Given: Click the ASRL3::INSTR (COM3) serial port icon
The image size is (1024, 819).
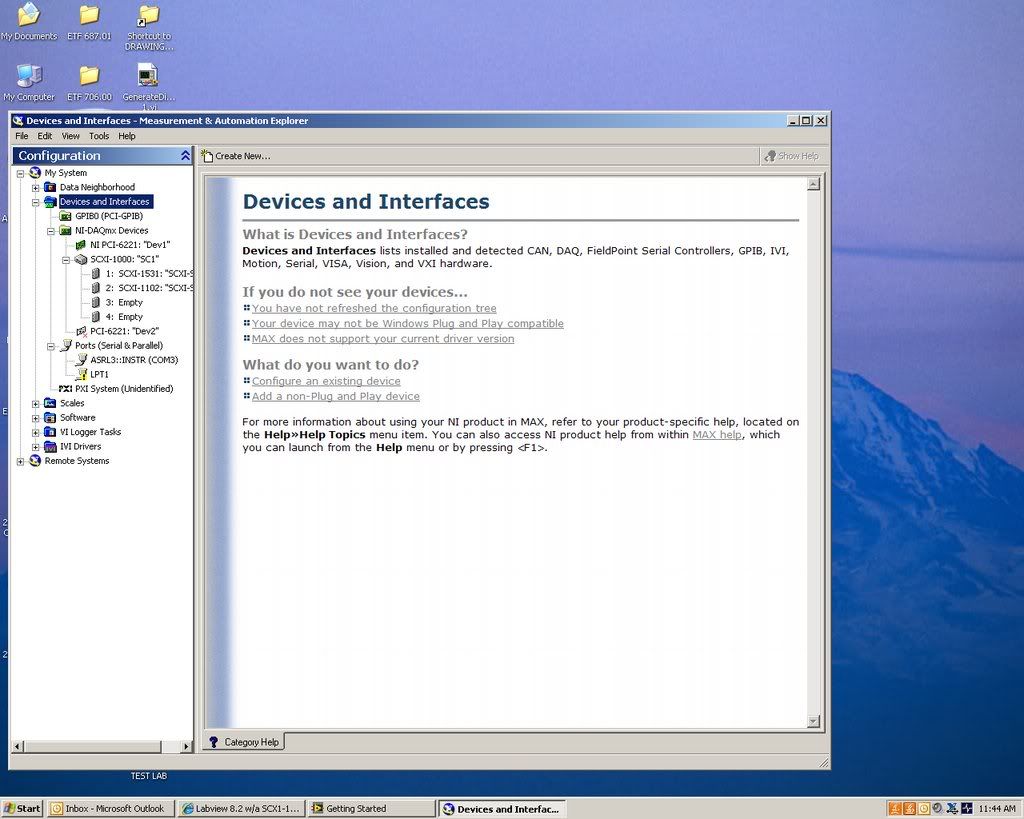Looking at the screenshot, I should coord(81,360).
